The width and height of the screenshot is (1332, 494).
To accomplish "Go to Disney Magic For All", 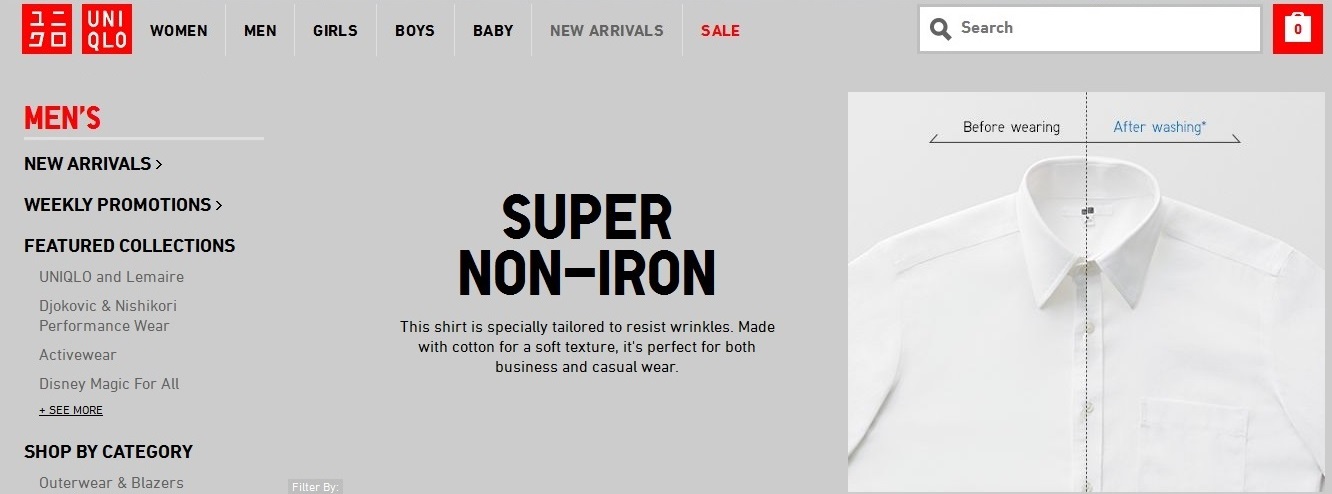I will coord(109,384).
